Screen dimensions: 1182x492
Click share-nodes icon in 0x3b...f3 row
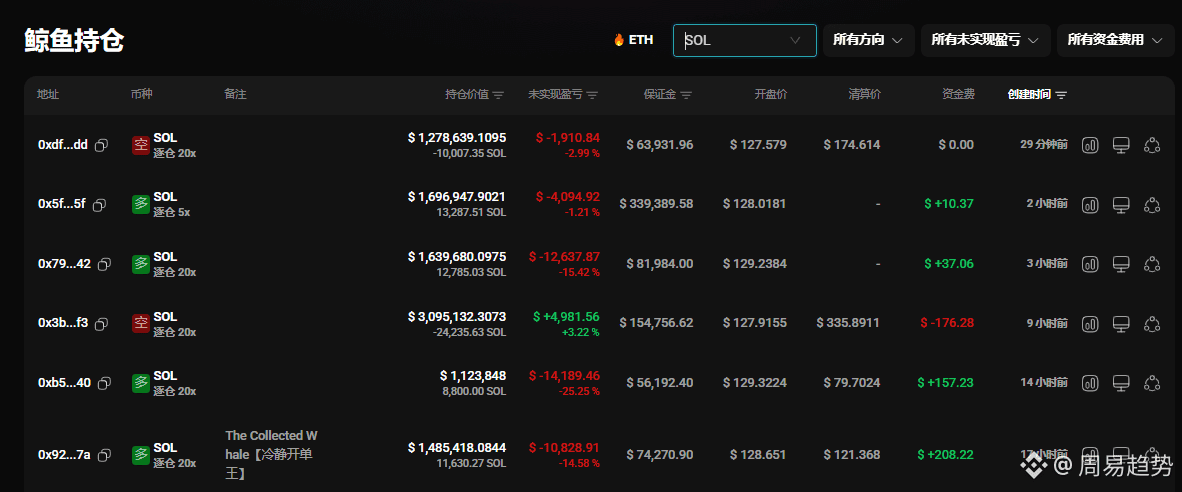pyautogui.click(x=1151, y=323)
